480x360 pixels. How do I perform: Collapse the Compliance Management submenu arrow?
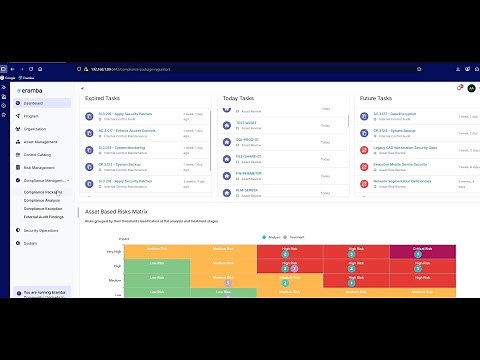(x=68, y=180)
